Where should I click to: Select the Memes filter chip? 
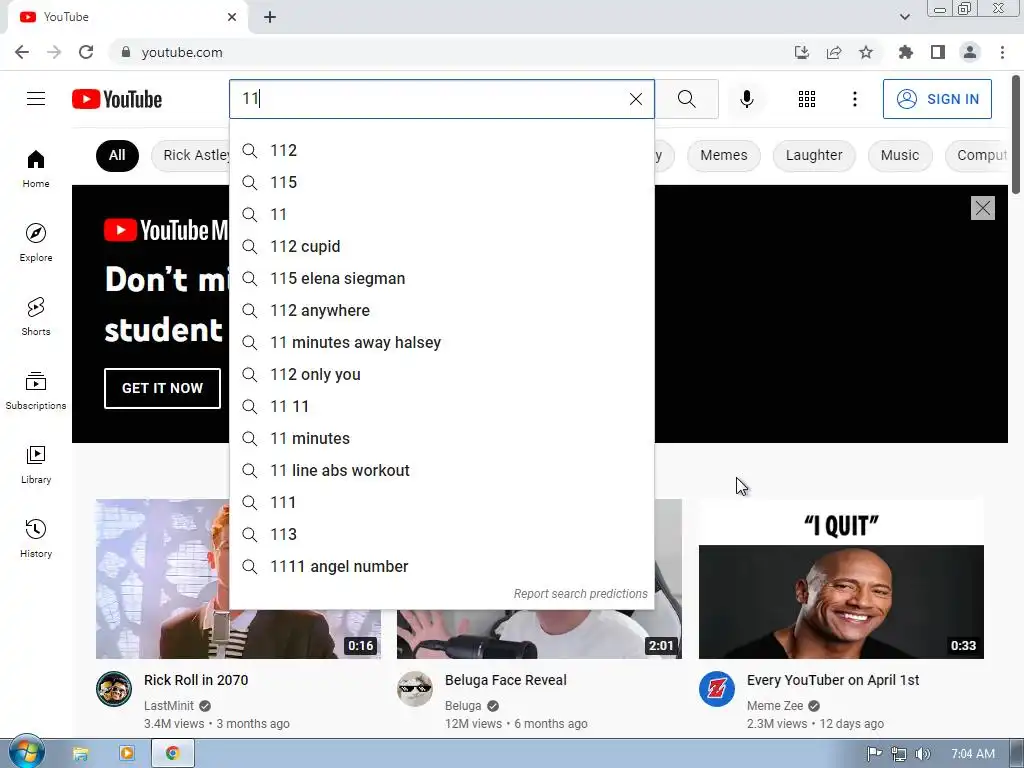724,155
